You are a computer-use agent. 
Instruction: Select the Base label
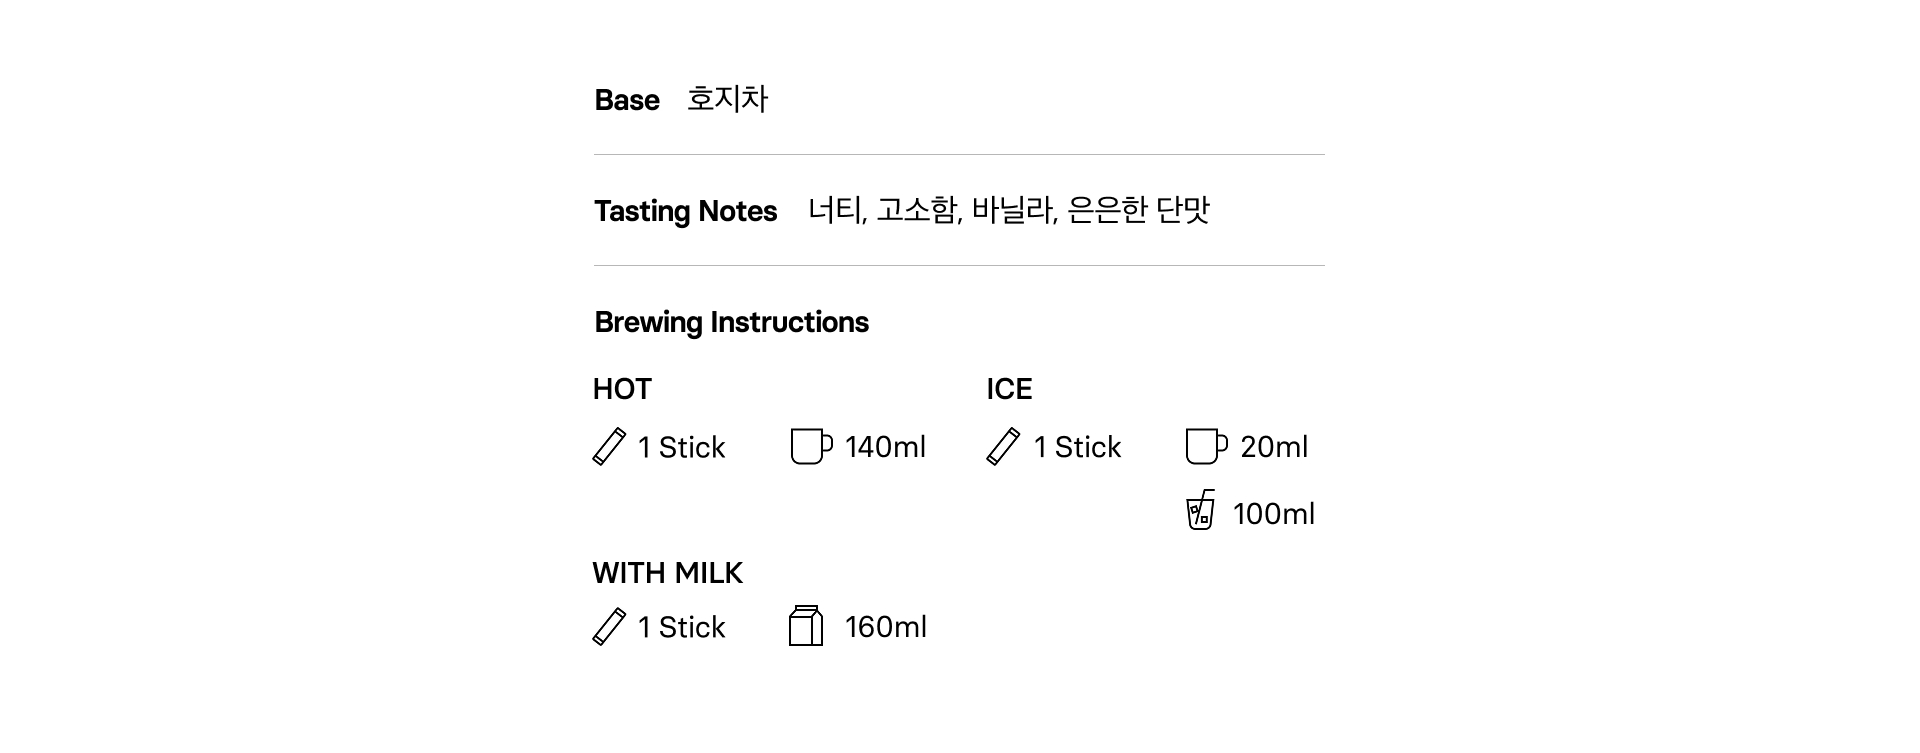click(x=627, y=100)
